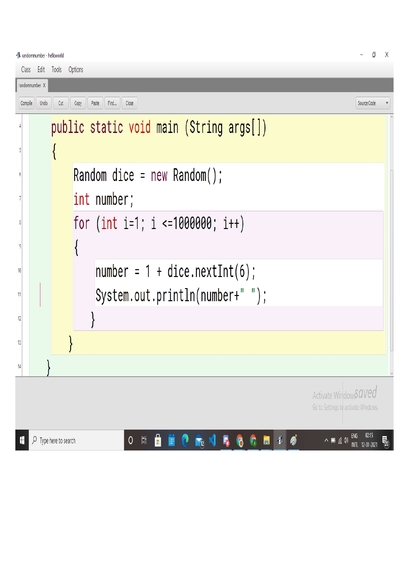
Task: Click the BlueJ window icon in title bar
Action: (x=18, y=55)
